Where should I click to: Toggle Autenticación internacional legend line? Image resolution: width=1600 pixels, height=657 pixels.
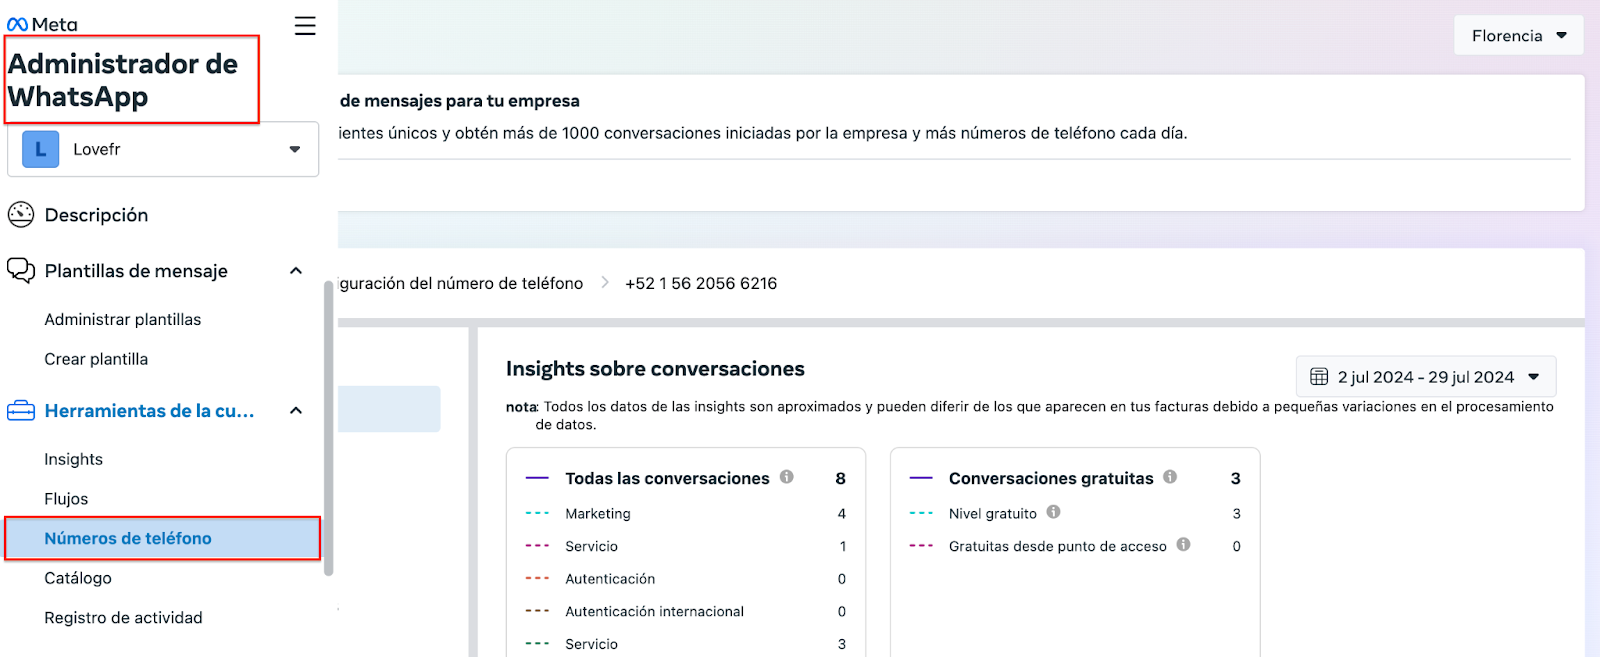[537, 611]
